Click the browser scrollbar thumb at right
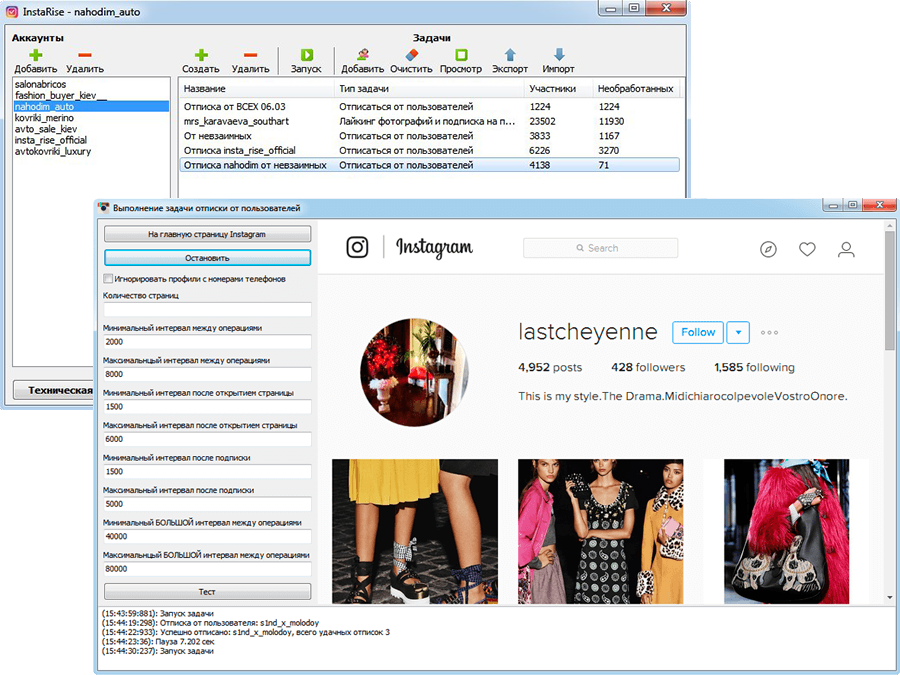 890,290
